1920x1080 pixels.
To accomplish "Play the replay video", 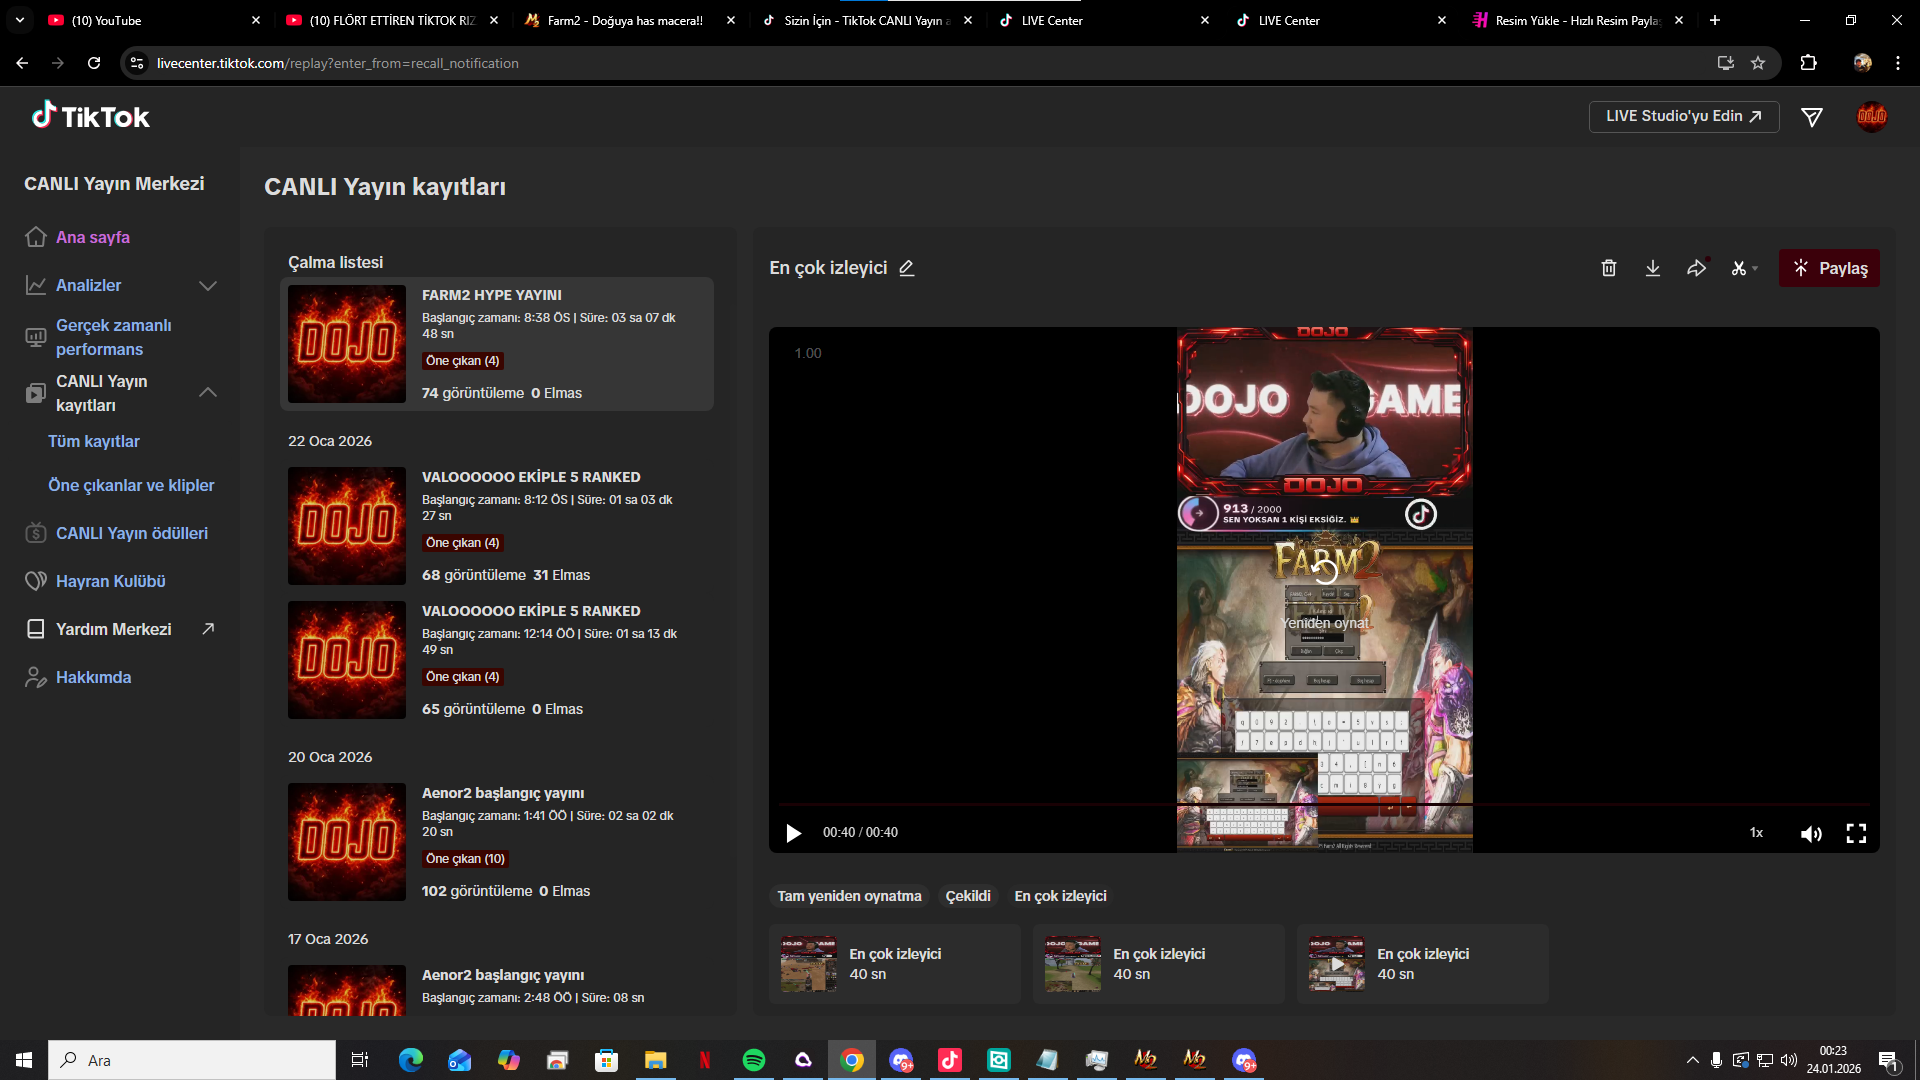I will click(794, 833).
